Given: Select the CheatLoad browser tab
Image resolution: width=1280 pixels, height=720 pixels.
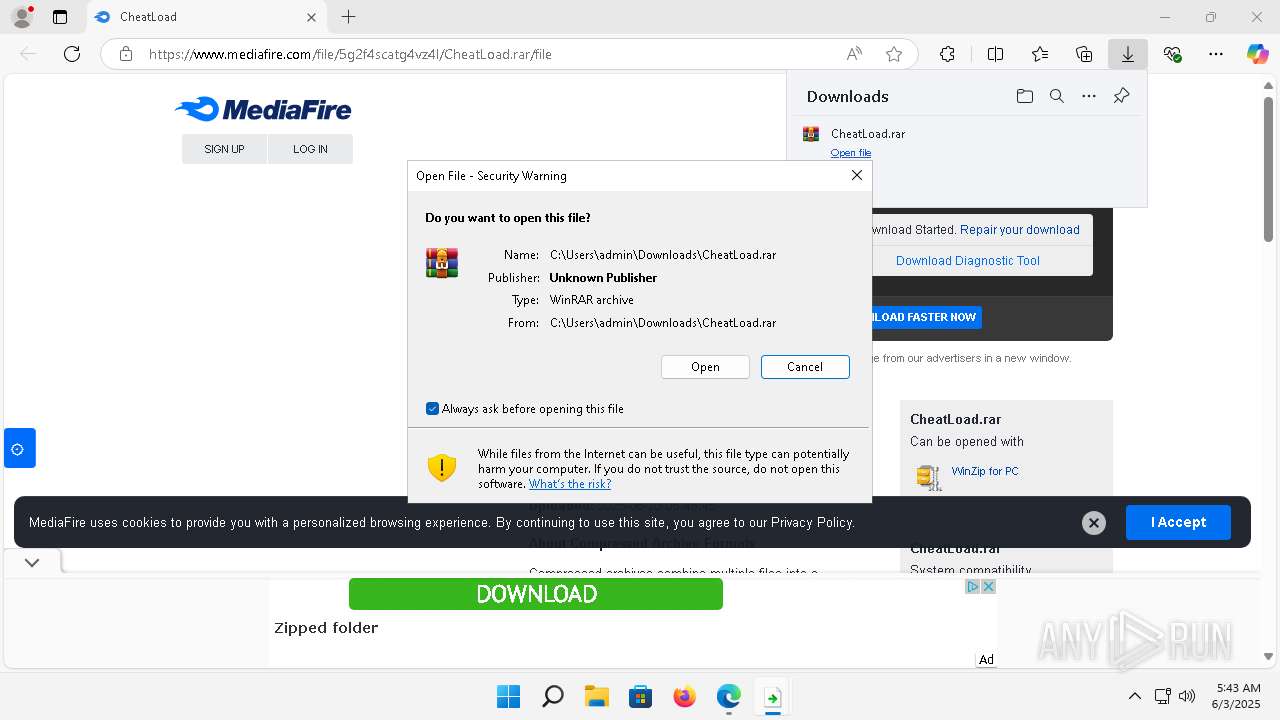Looking at the screenshot, I should coord(205,17).
